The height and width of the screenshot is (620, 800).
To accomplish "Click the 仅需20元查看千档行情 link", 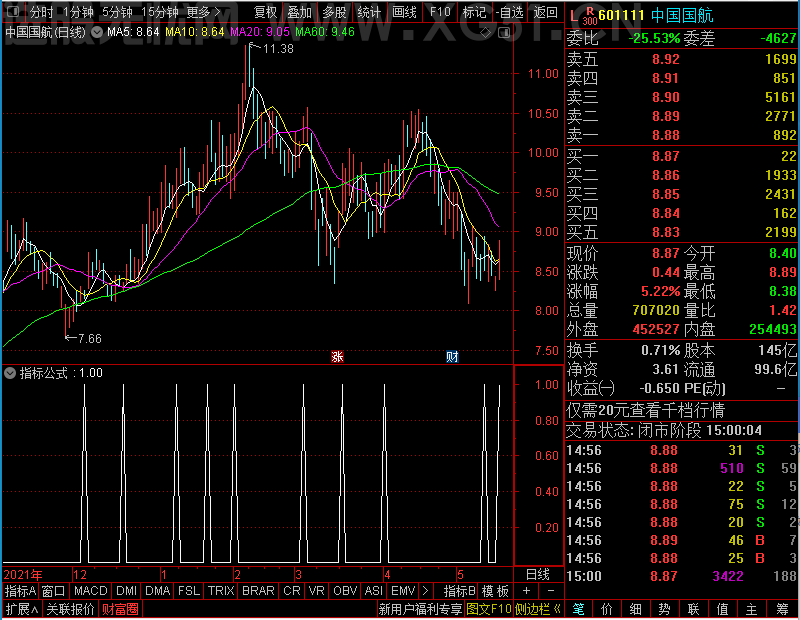I will [x=645, y=411].
